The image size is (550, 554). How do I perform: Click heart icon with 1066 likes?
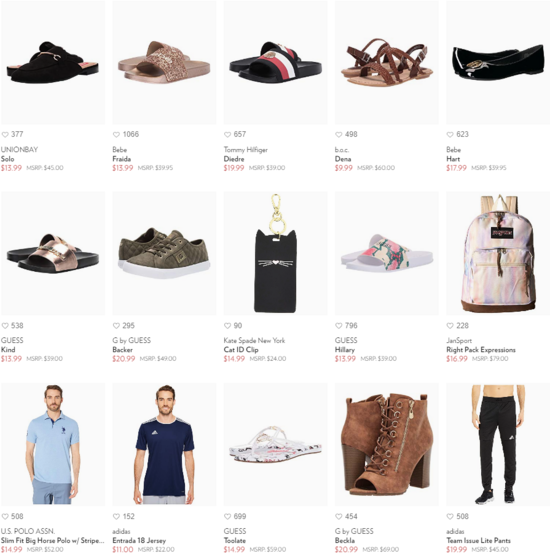coord(116,135)
